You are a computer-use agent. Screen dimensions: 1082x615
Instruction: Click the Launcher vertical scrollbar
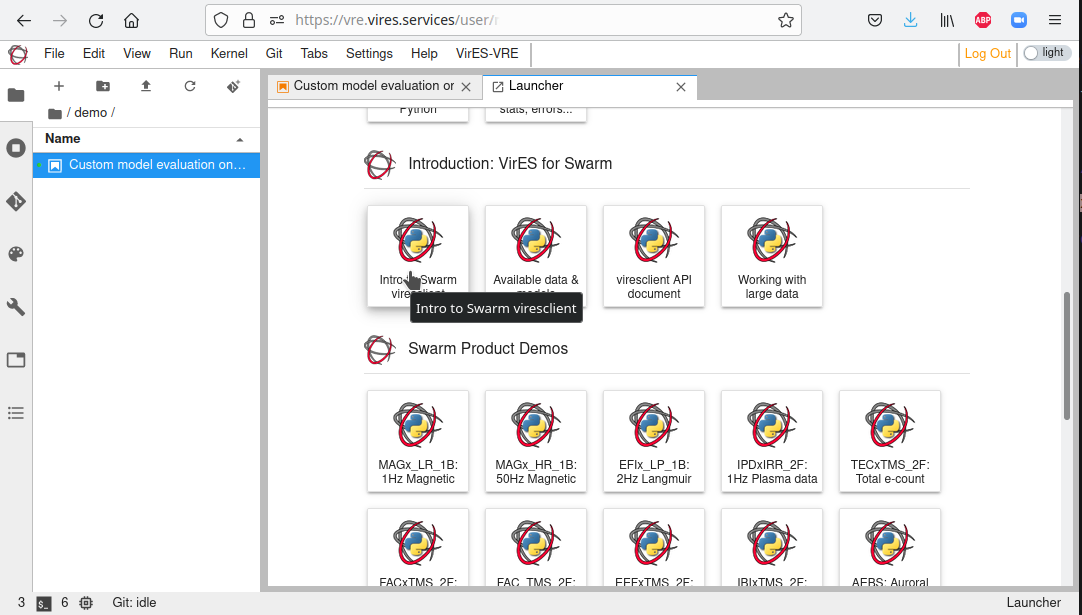tap(1068, 355)
